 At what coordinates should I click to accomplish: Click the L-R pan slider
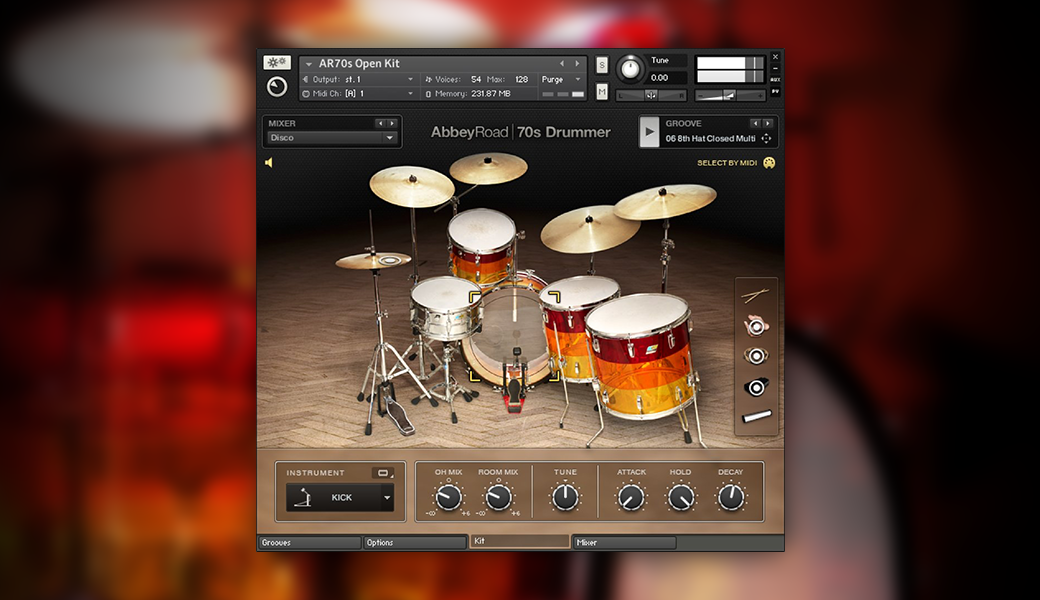coord(651,95)
